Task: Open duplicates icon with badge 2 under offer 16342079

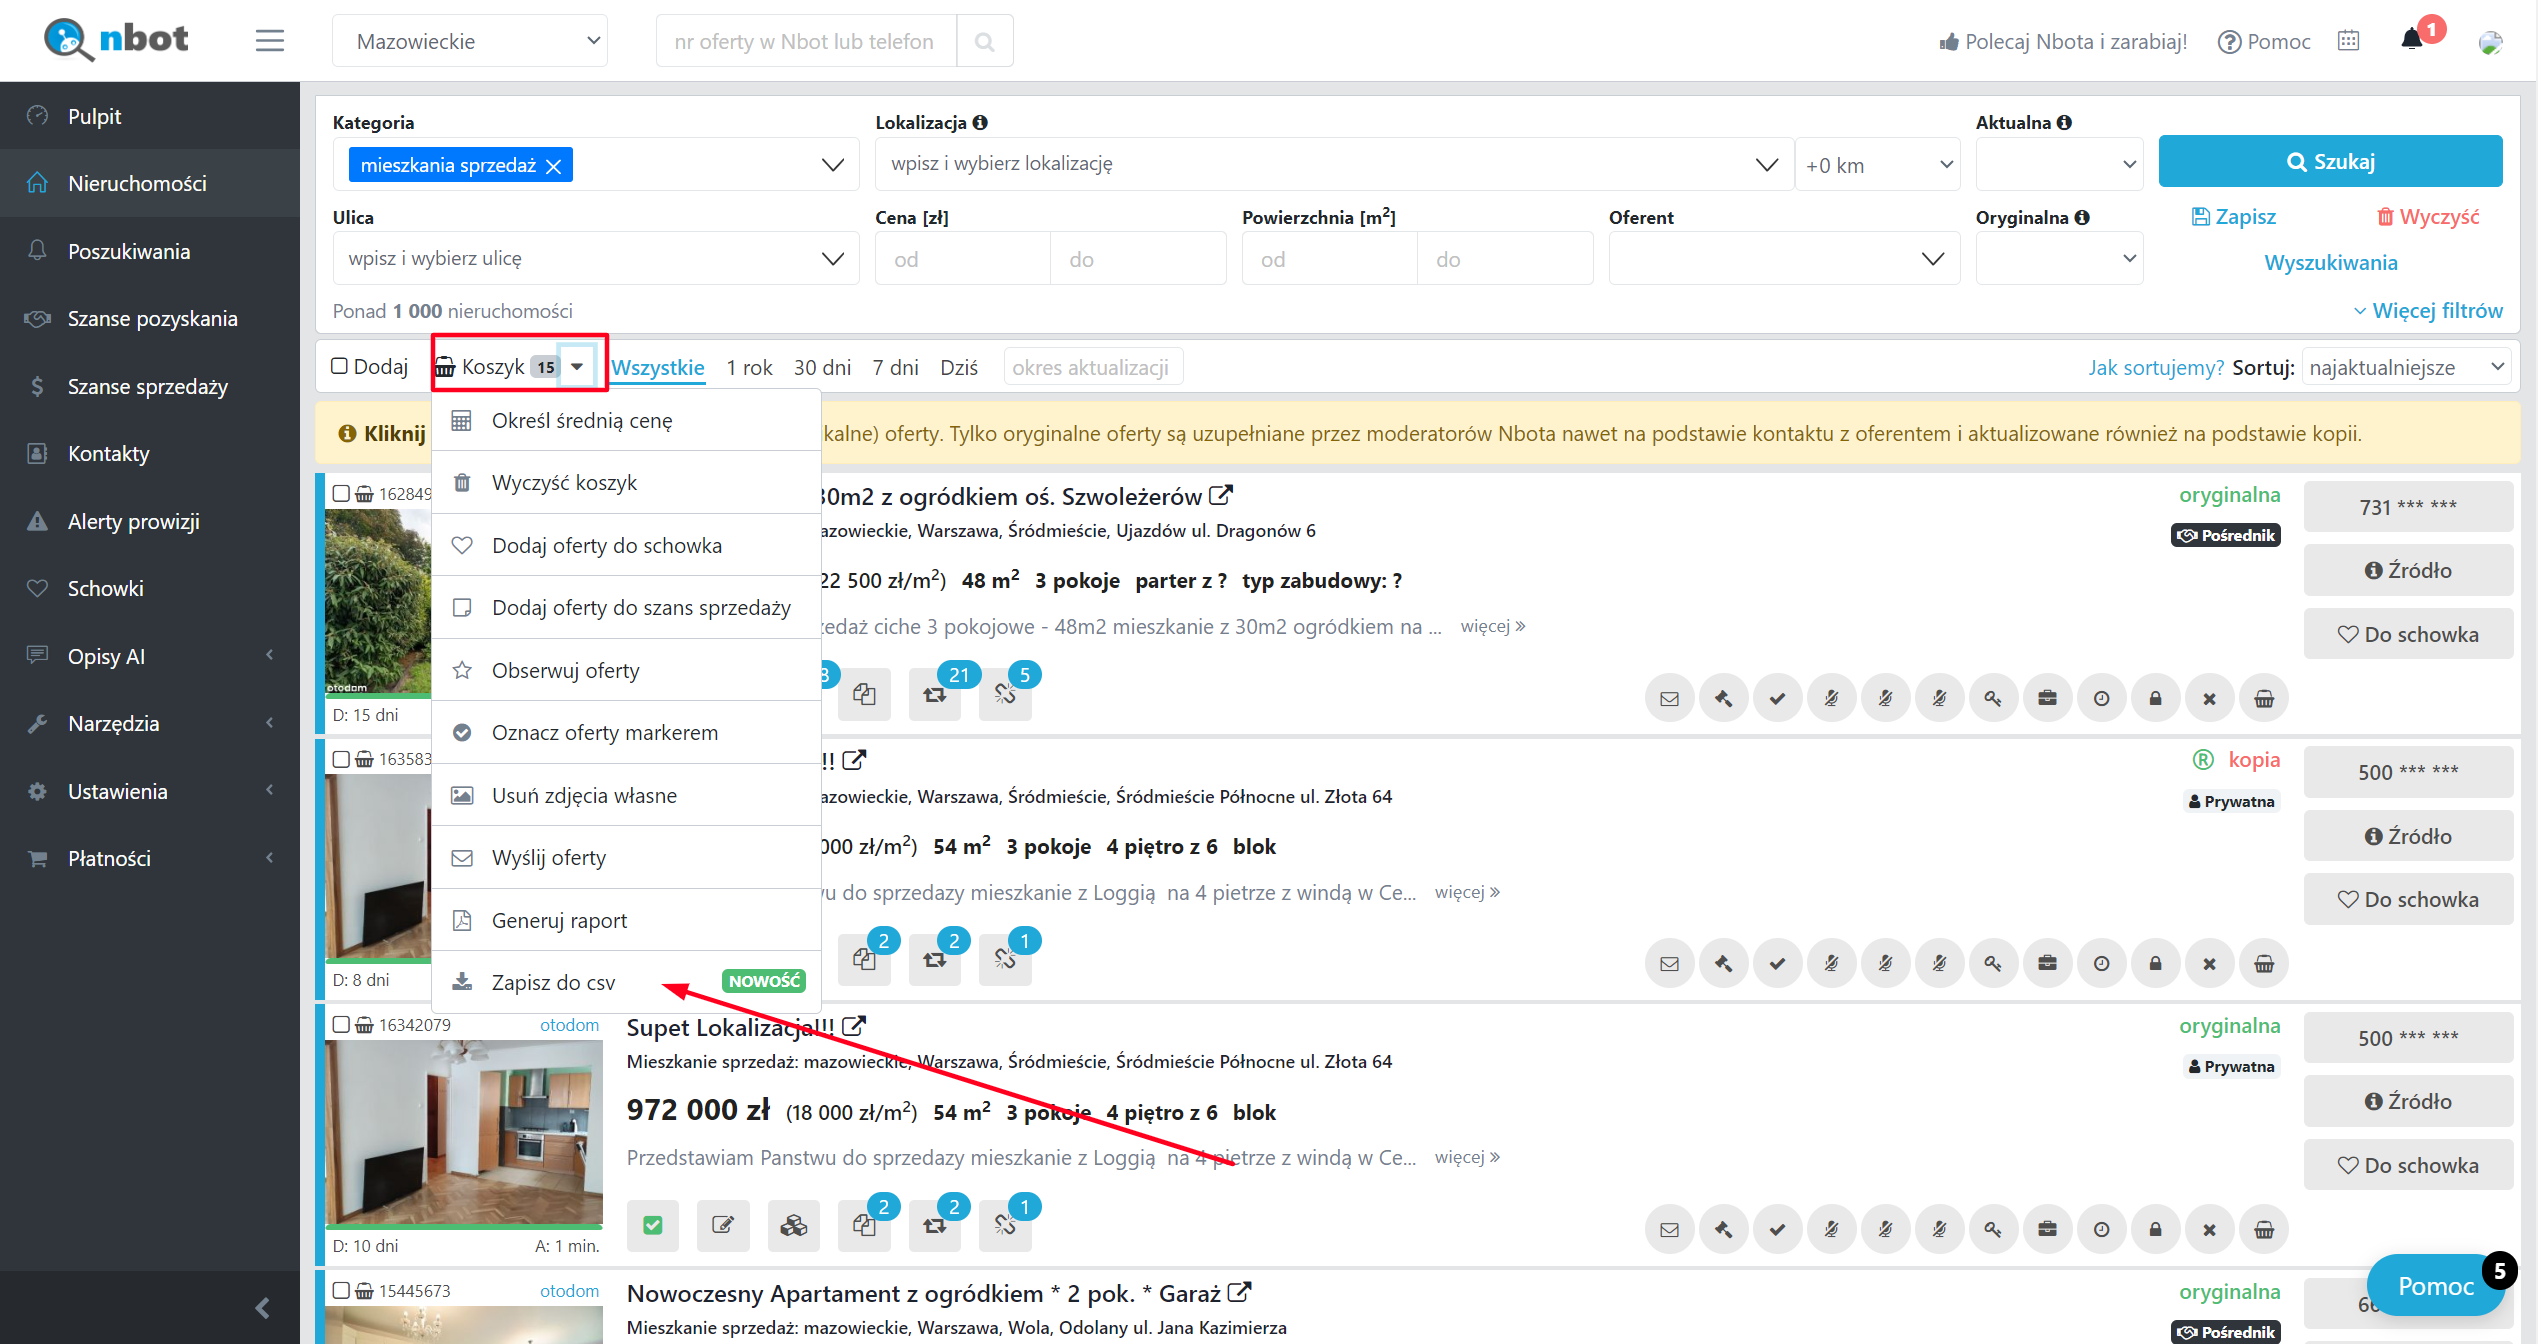Action: (x=864, y=1225)
